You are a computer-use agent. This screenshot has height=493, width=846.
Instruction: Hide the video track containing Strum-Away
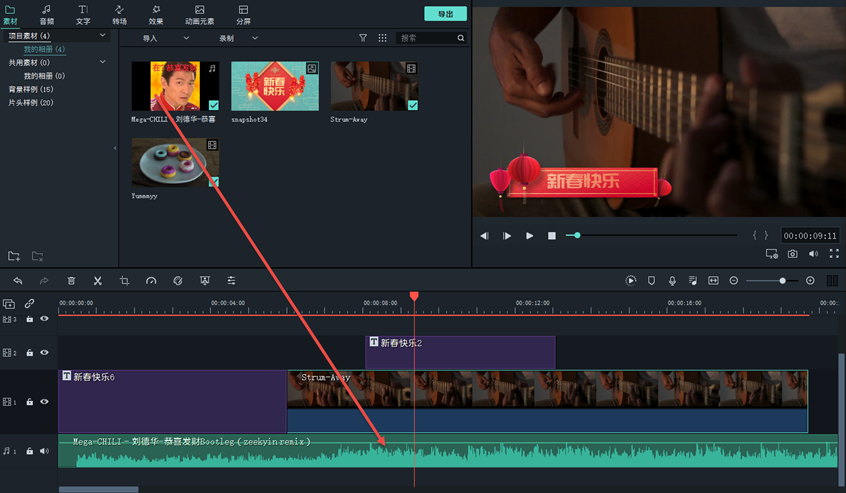[44, 402]
